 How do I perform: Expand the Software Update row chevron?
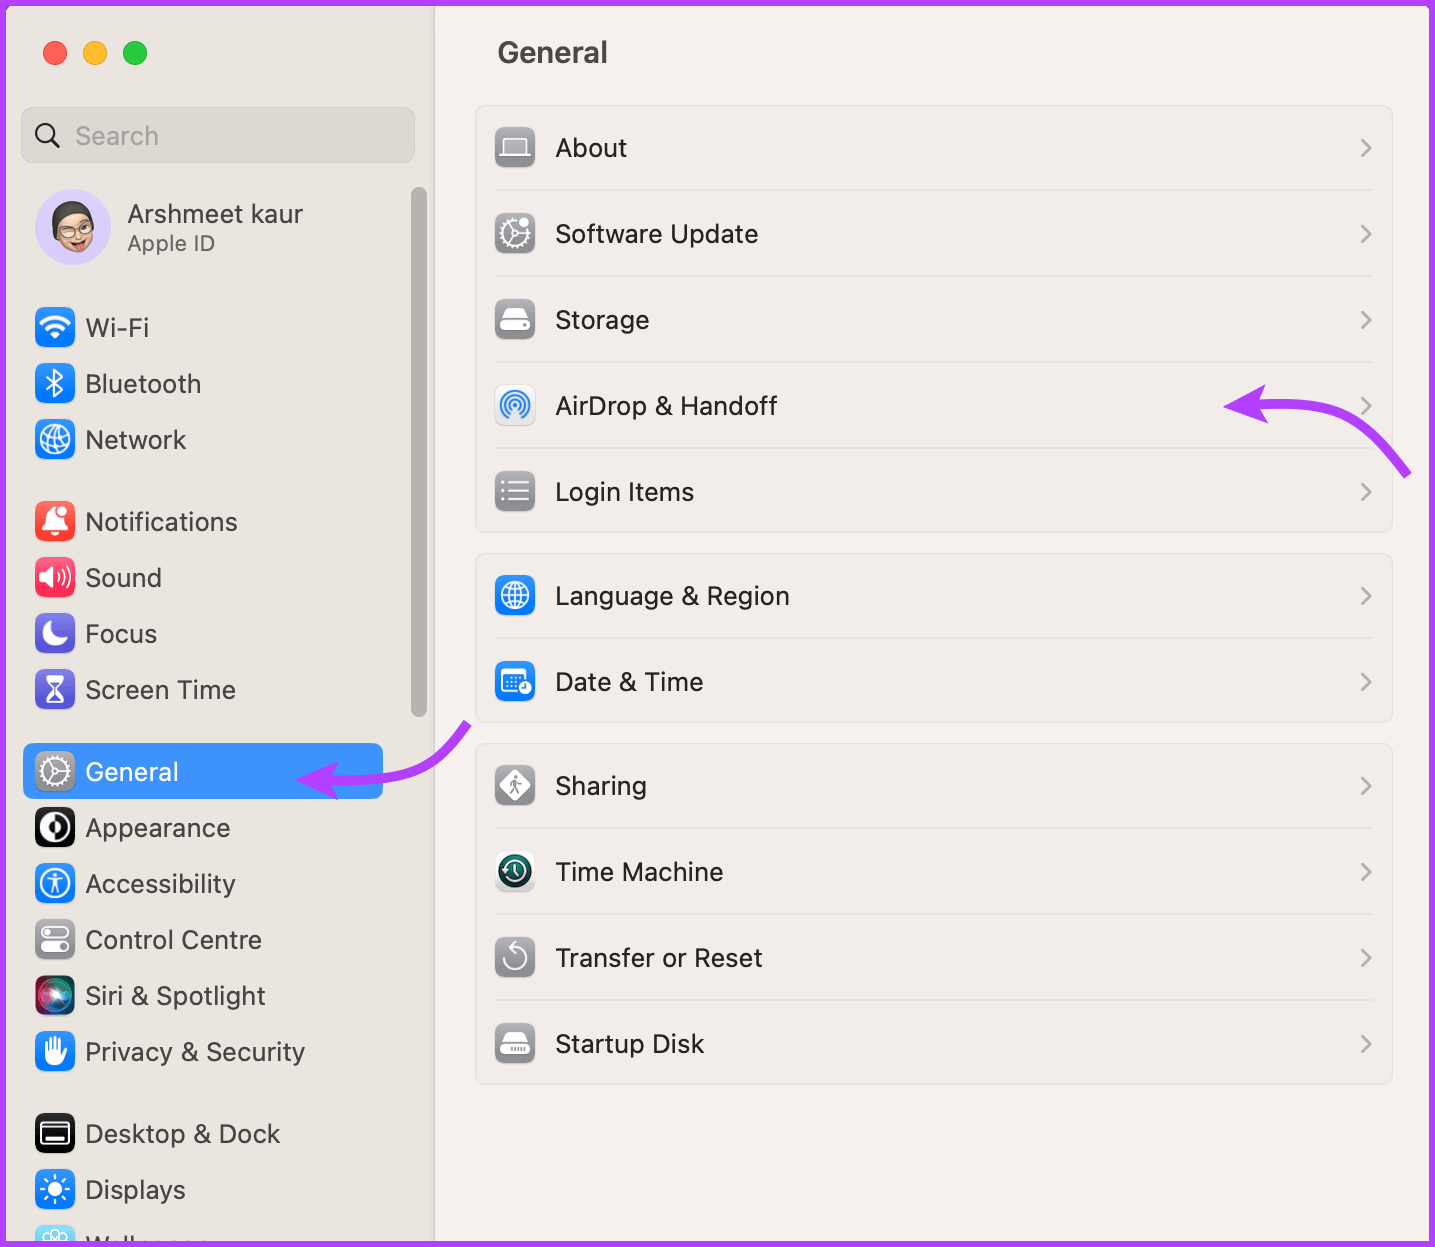1366,234
